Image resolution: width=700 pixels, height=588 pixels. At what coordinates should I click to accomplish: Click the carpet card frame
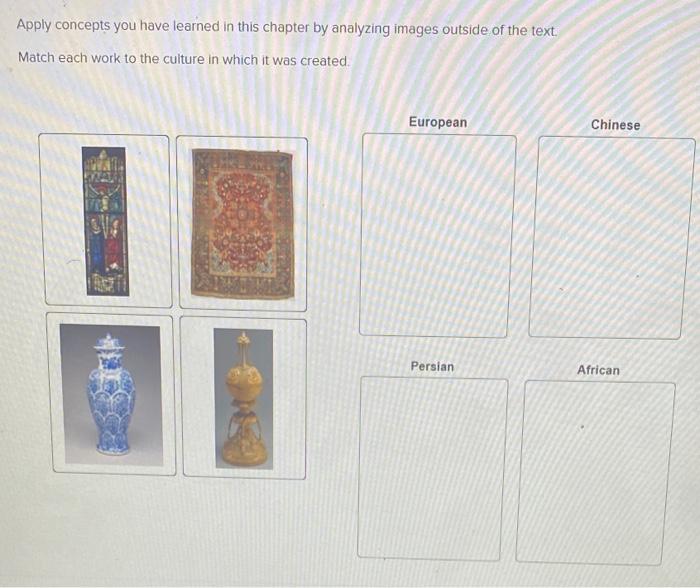[242, 224]
